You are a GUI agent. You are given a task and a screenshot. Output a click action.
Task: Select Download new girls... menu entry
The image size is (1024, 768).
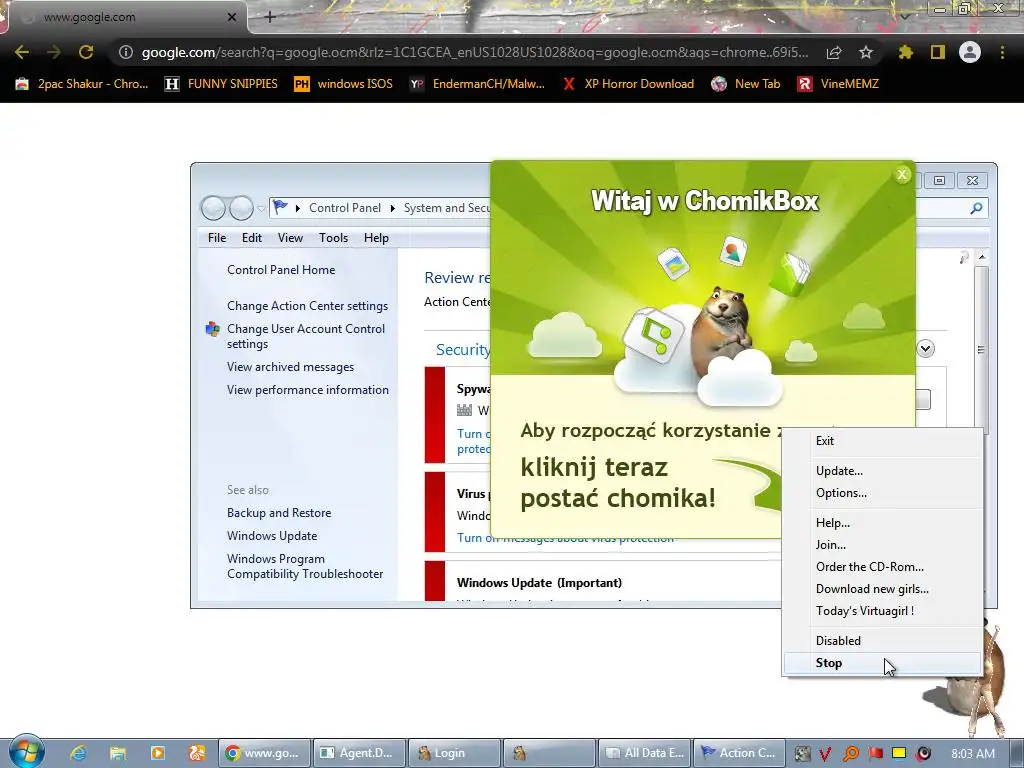click(x=882, y=589)
